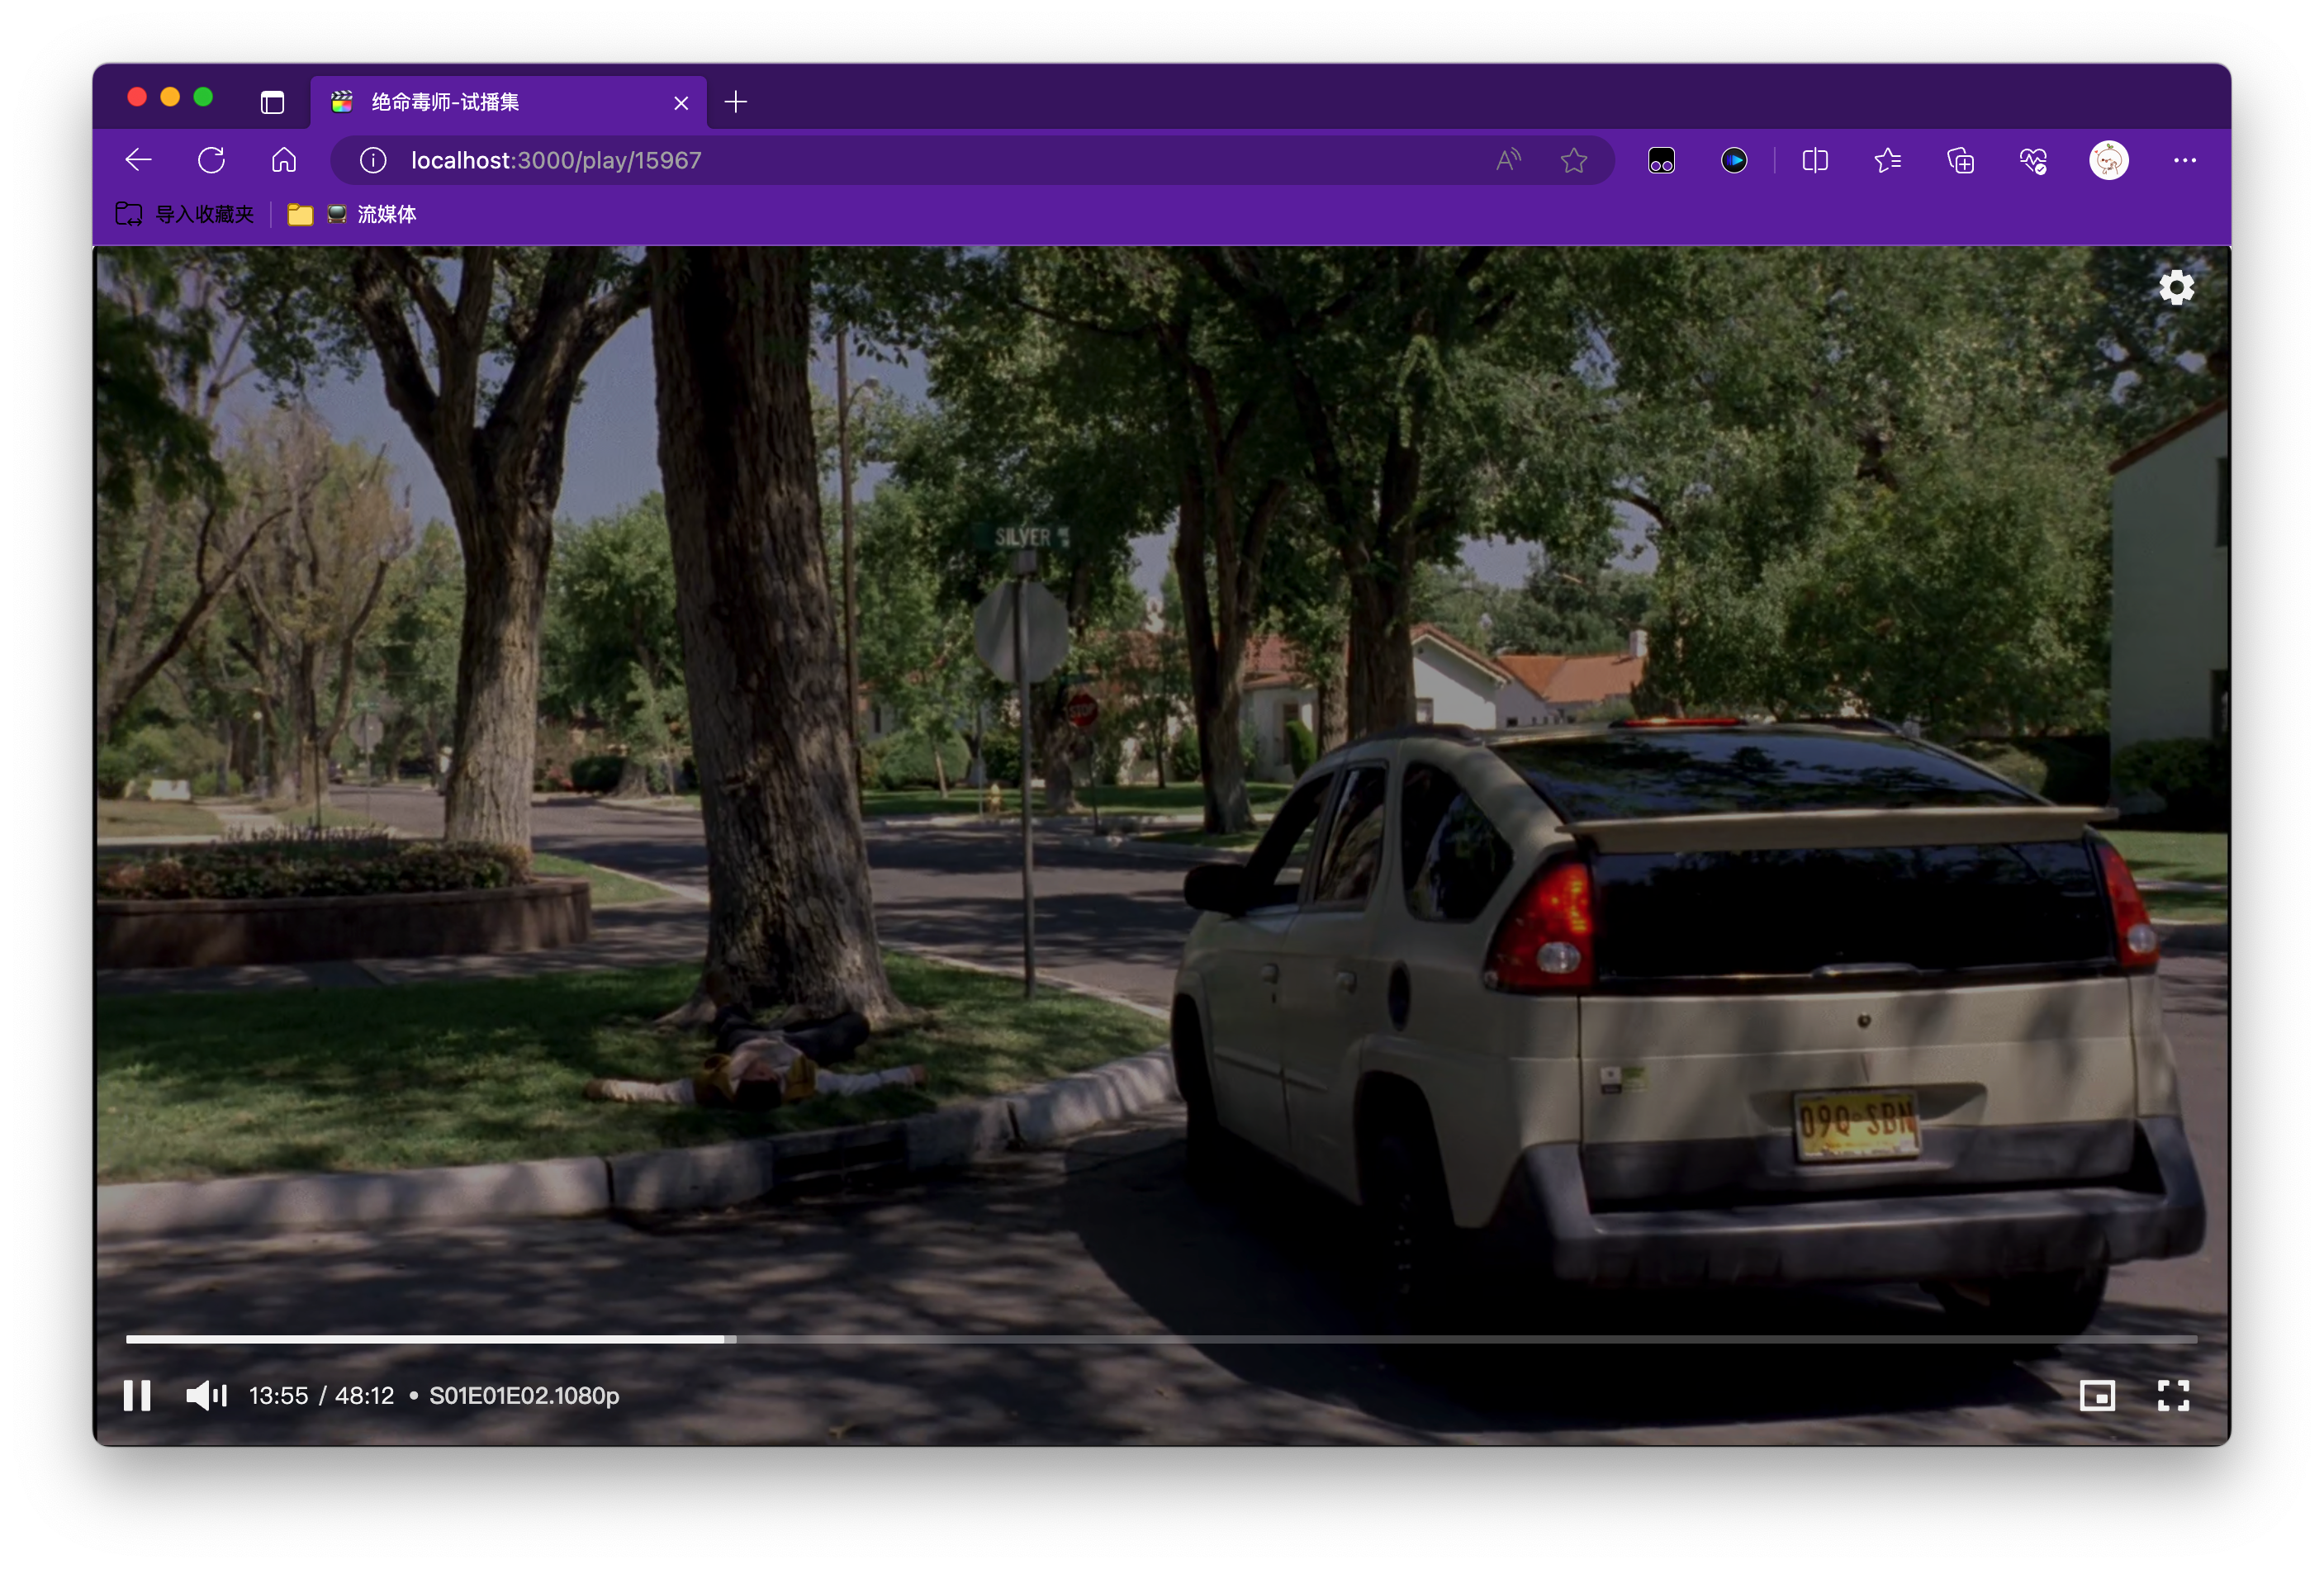Viewport: 2324px width, 1569px height.
Task: Open browser collections
Action: 1960,160
